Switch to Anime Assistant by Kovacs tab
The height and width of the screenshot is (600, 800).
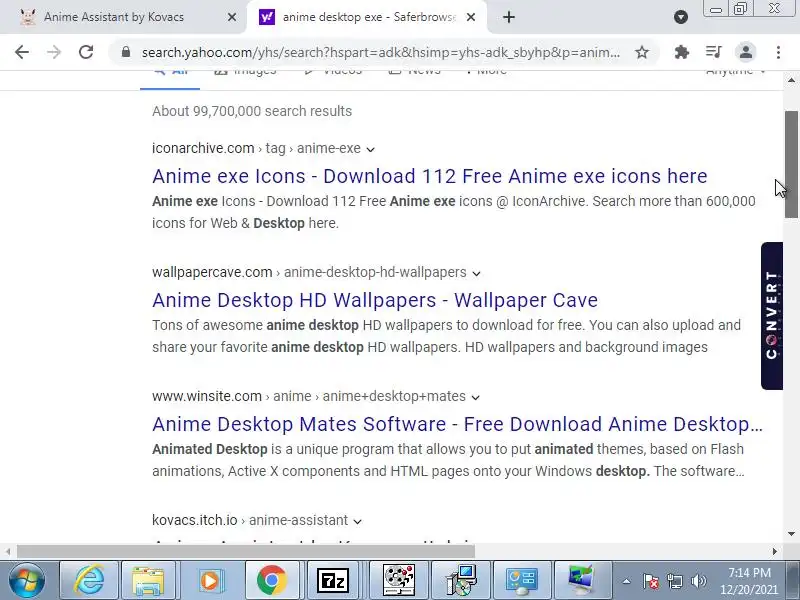point(114,17)
